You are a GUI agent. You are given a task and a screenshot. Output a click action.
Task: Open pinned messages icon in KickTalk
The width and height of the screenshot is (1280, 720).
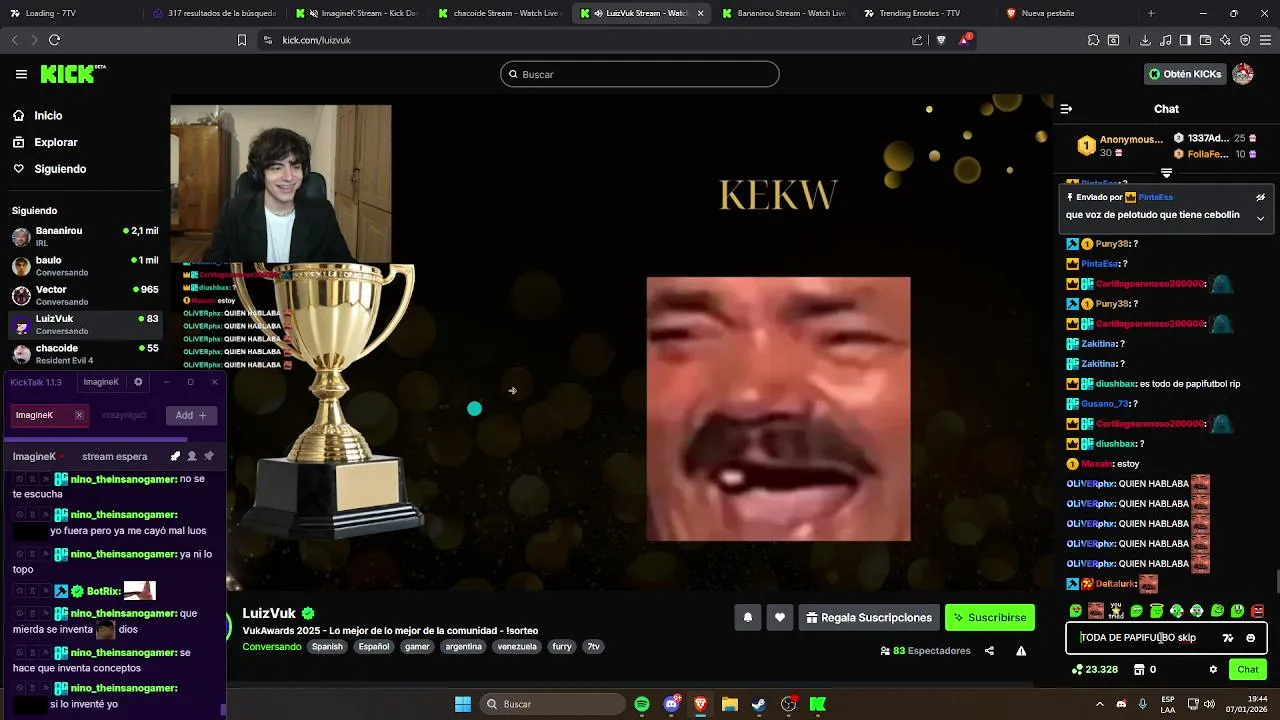(209, 456)
